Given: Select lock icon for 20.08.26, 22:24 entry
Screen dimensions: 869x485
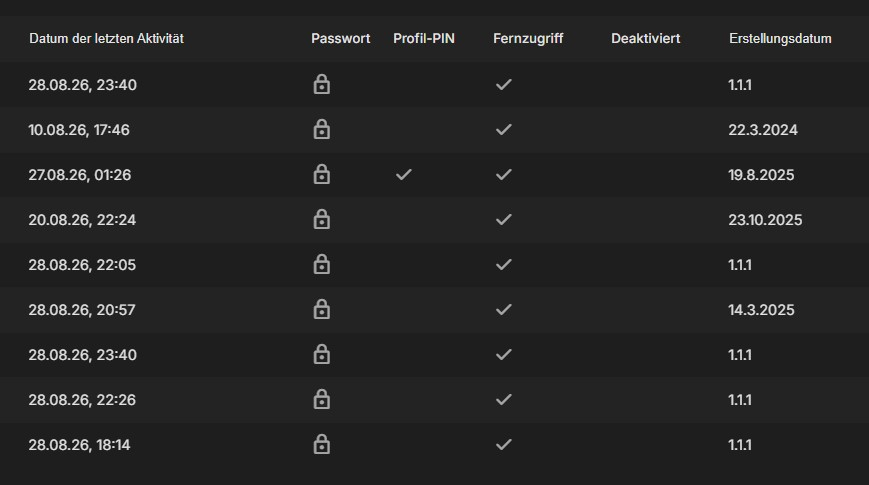Looking at the screenshot, I should pos(321,219).
